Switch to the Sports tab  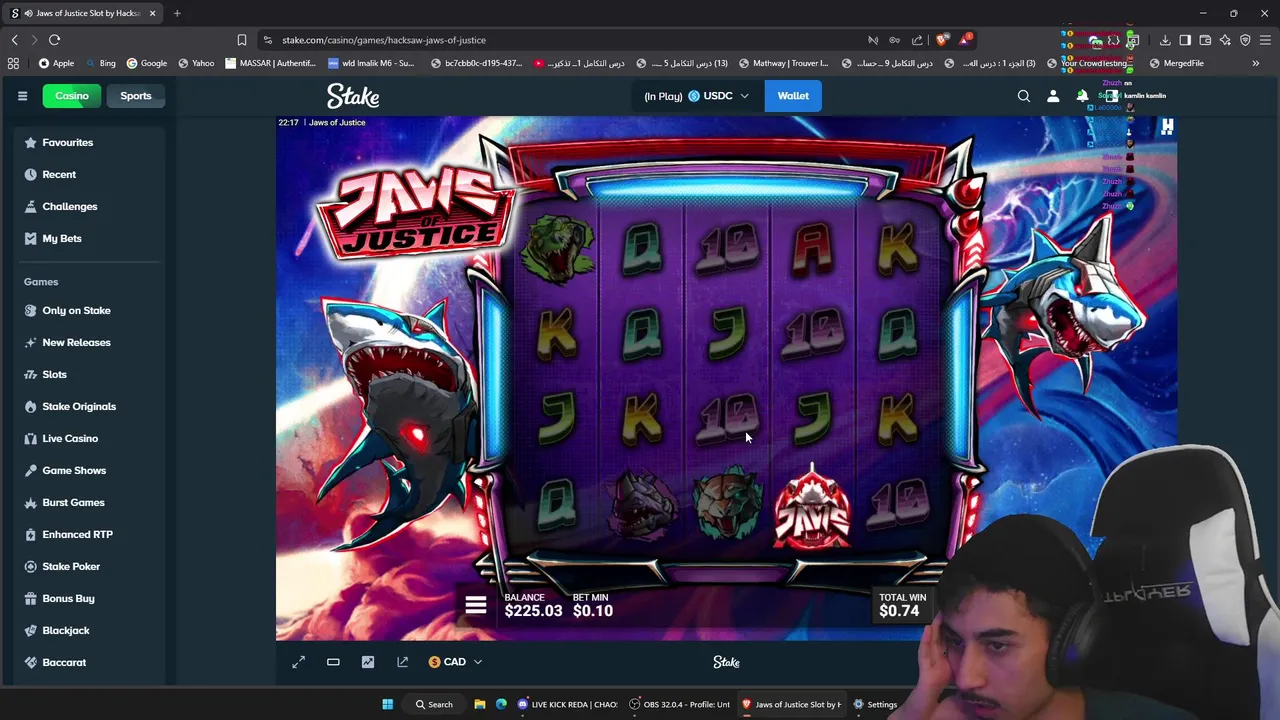(136, 96)
